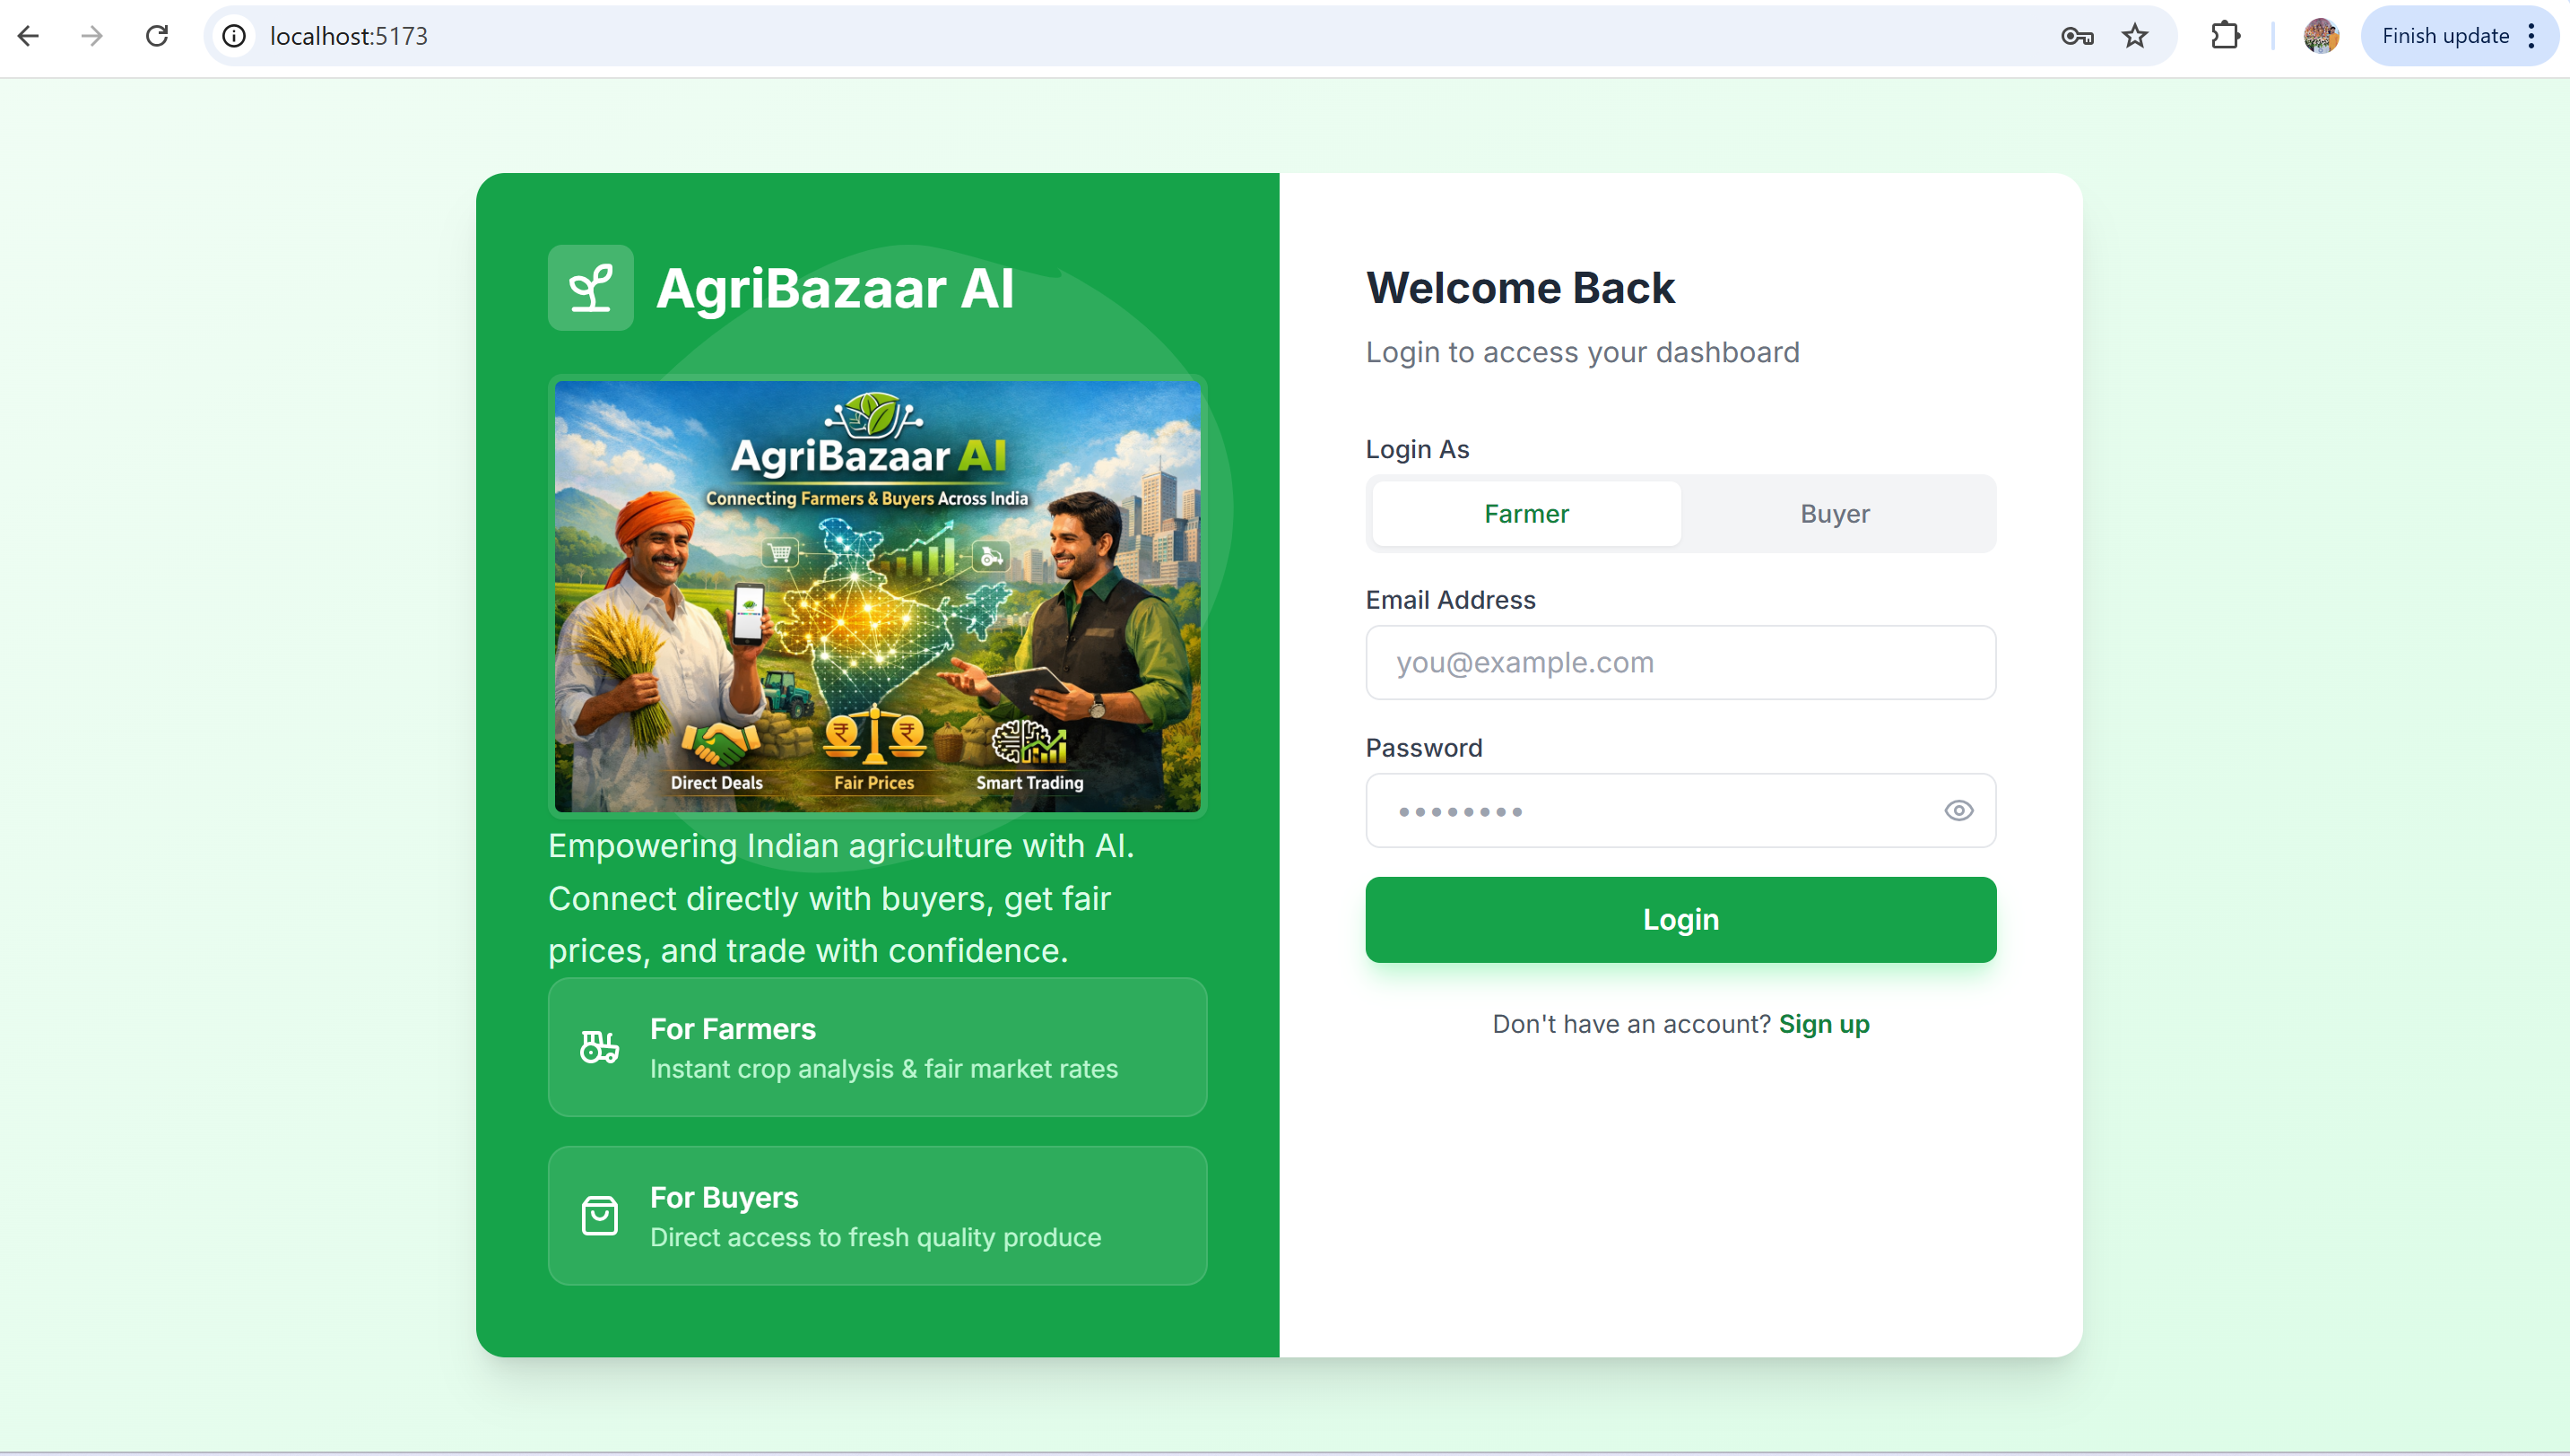Click the Finish update button
Screen dimensions: 2570x1456
click(2445, 36)
